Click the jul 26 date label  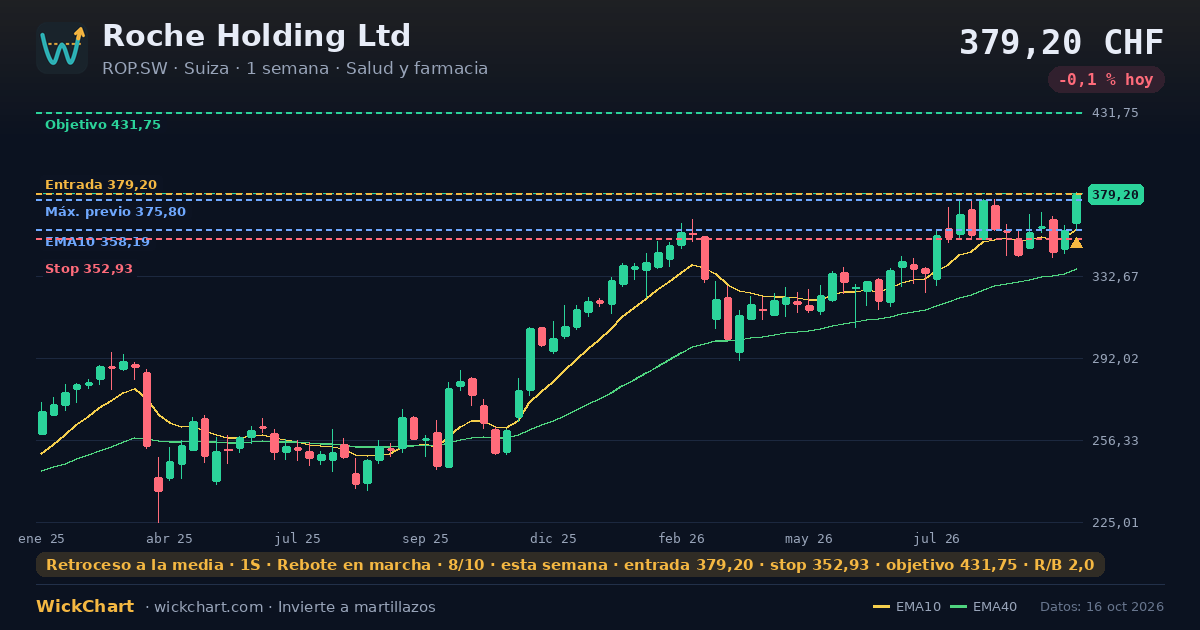point(937,538)
